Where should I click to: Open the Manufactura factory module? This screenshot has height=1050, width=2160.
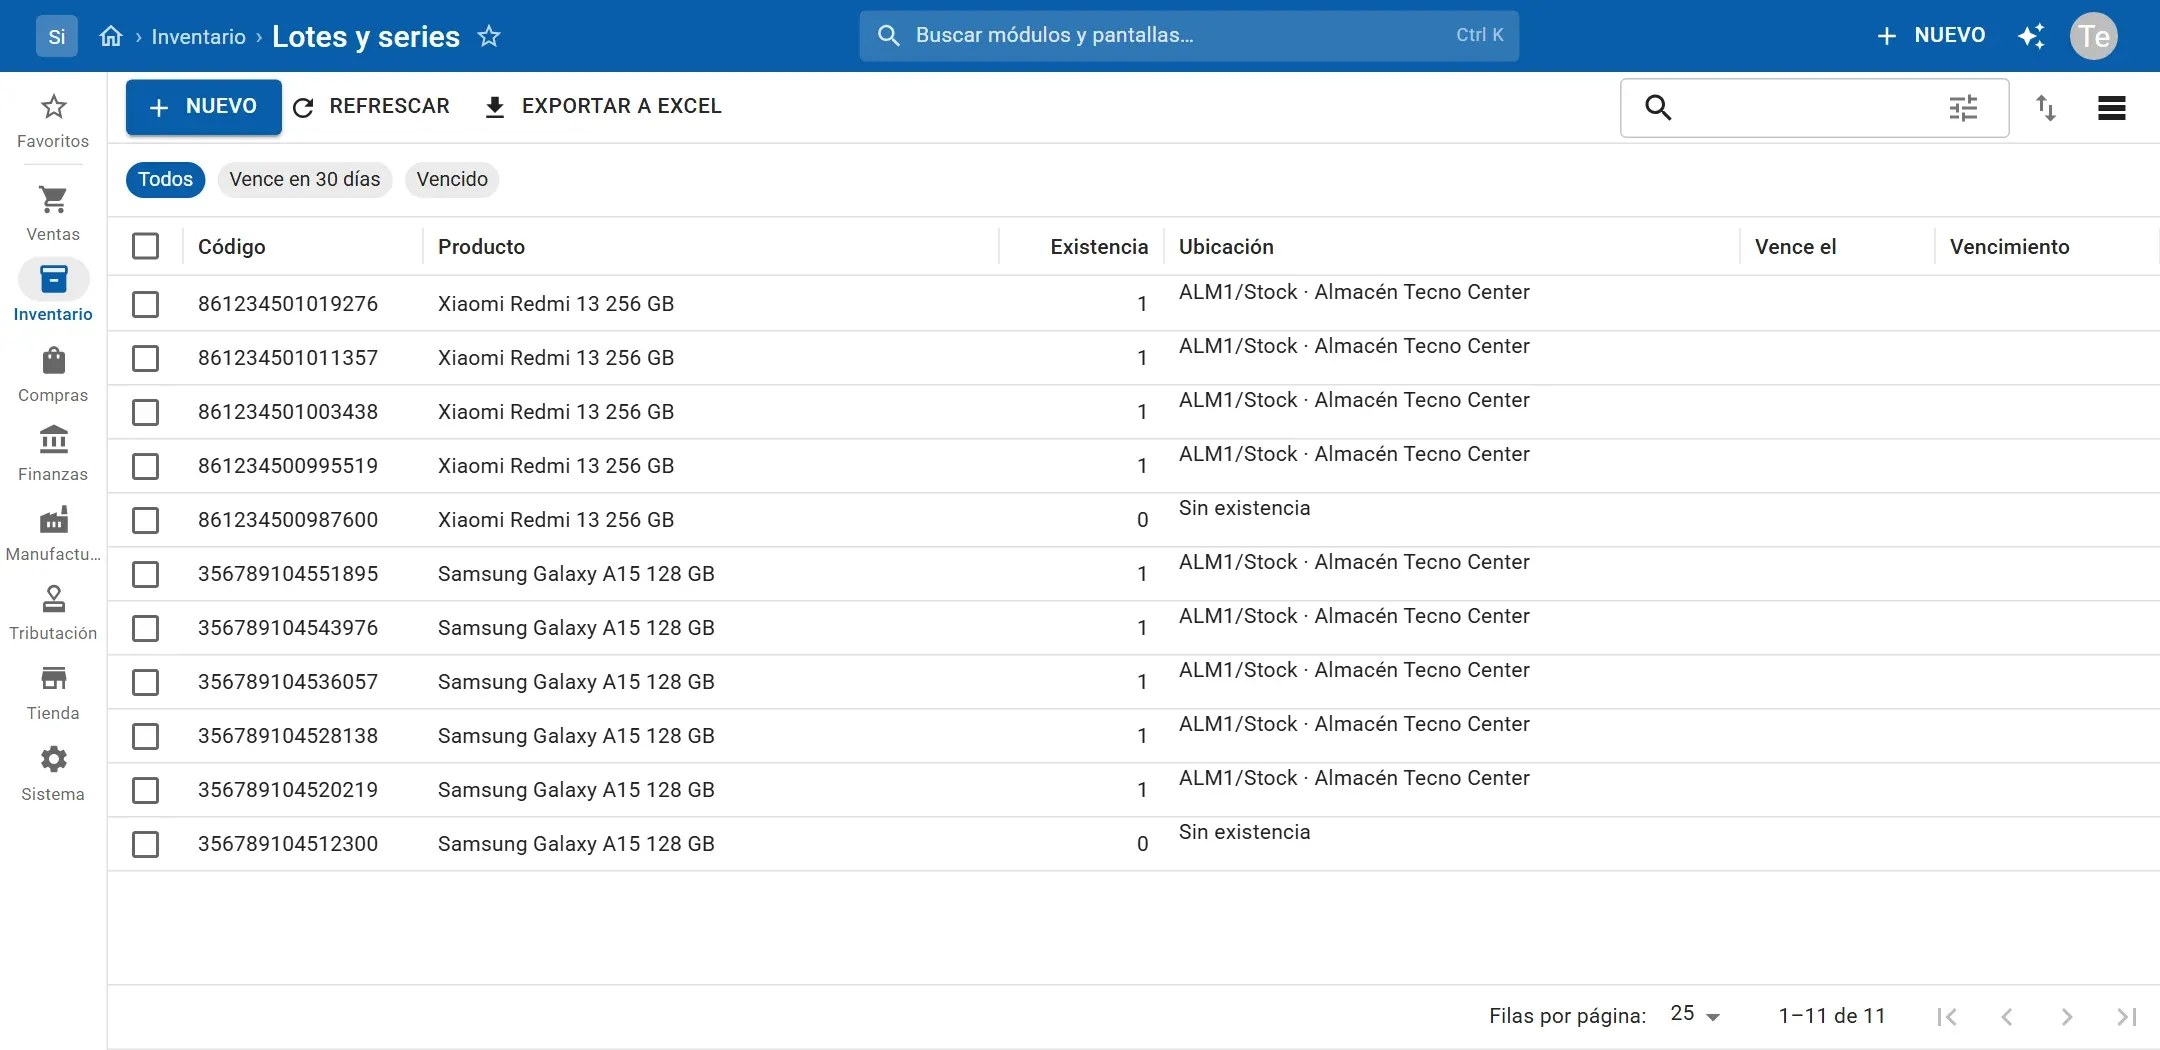[x=53, y=533]
